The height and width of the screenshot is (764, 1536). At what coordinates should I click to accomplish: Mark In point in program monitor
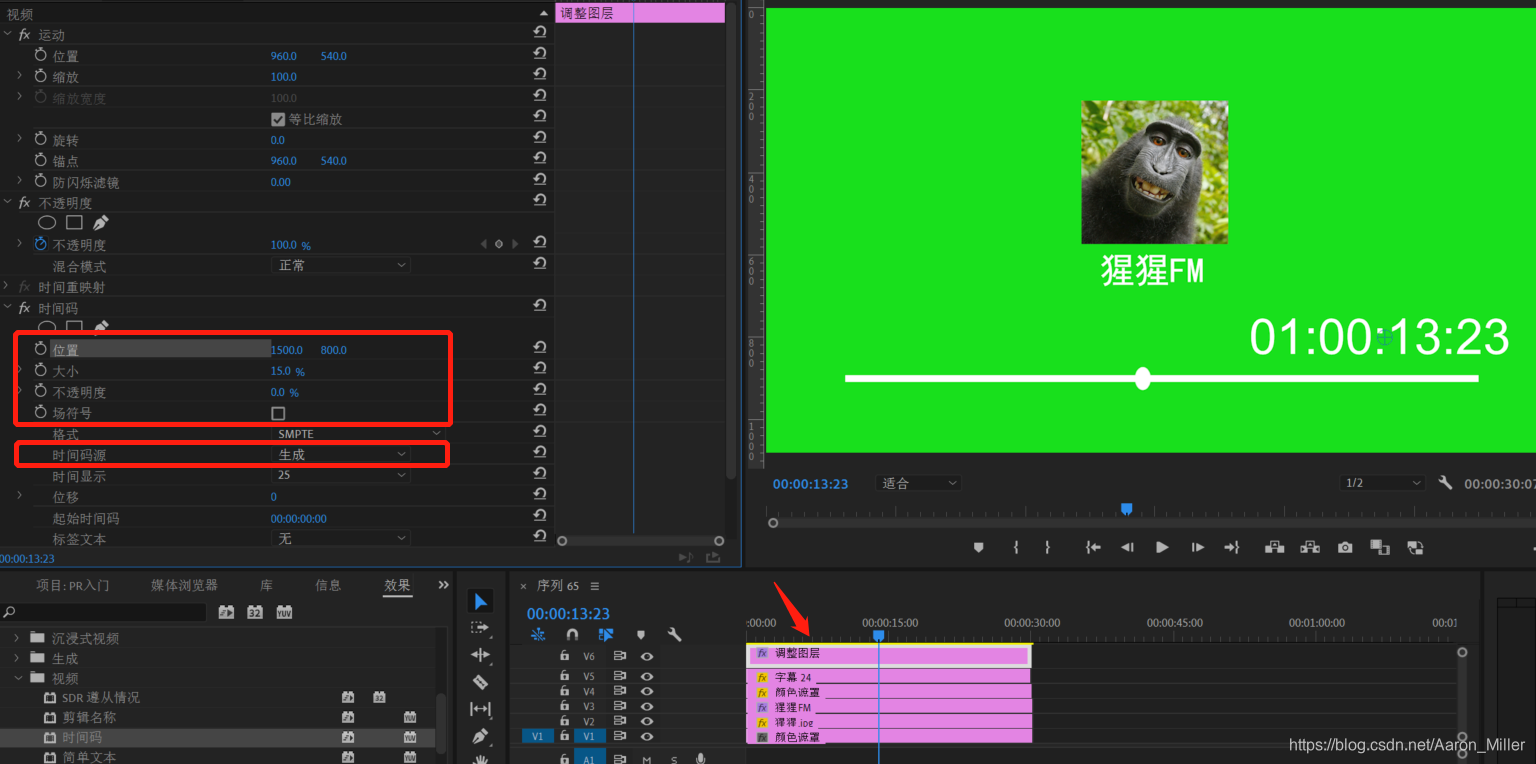1016,547
